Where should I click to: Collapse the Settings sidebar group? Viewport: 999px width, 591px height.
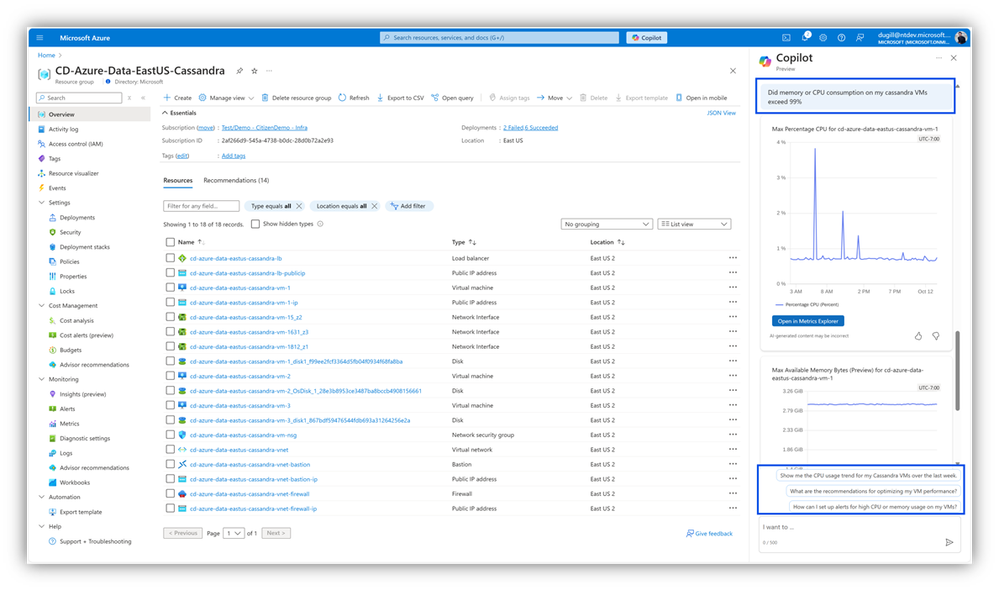[x=41, y=203]
